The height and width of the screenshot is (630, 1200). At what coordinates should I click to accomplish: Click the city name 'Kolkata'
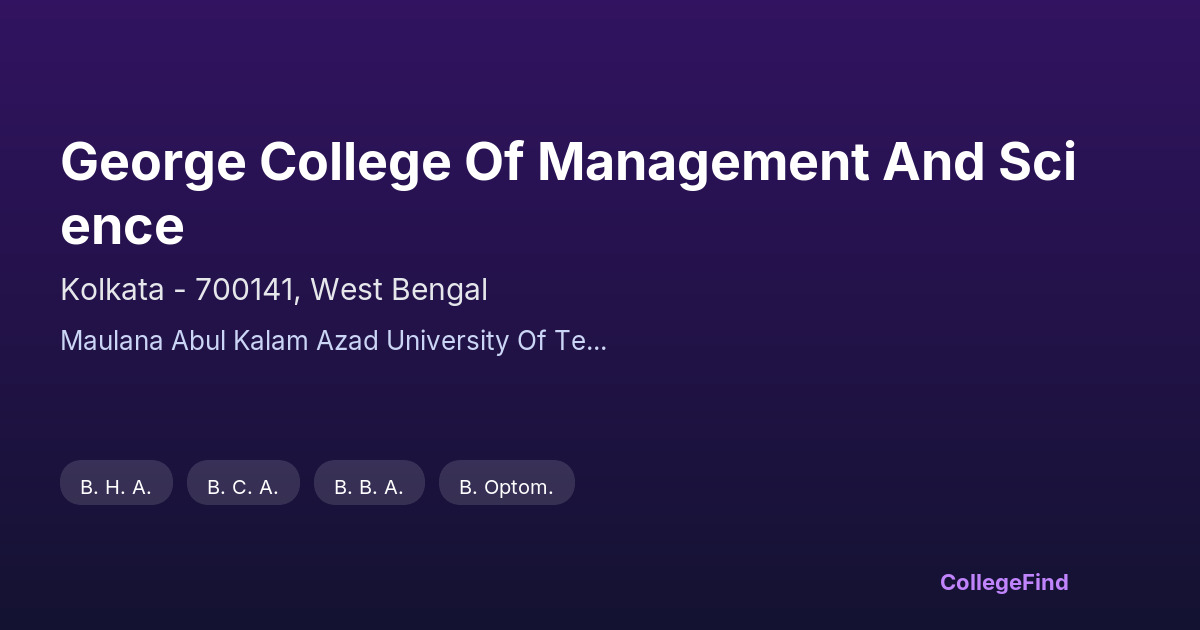click(112, 290)
